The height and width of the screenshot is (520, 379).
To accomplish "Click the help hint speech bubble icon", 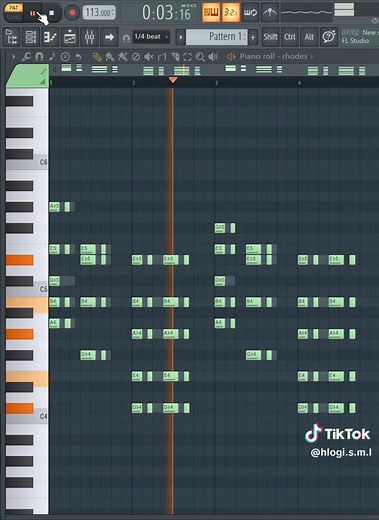I will [329, 37].
